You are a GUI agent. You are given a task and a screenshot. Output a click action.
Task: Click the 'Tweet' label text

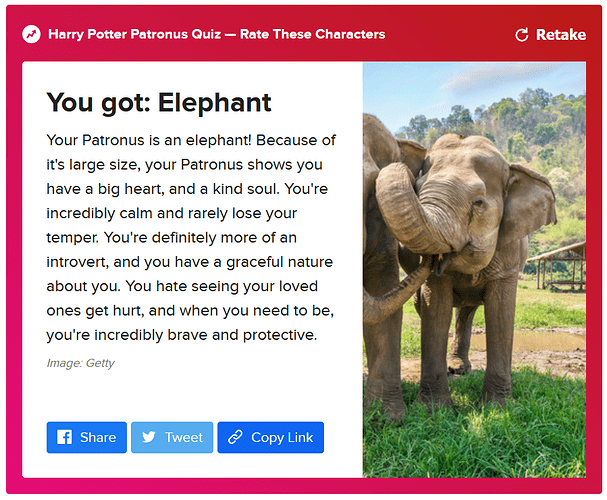pos(184,437)
